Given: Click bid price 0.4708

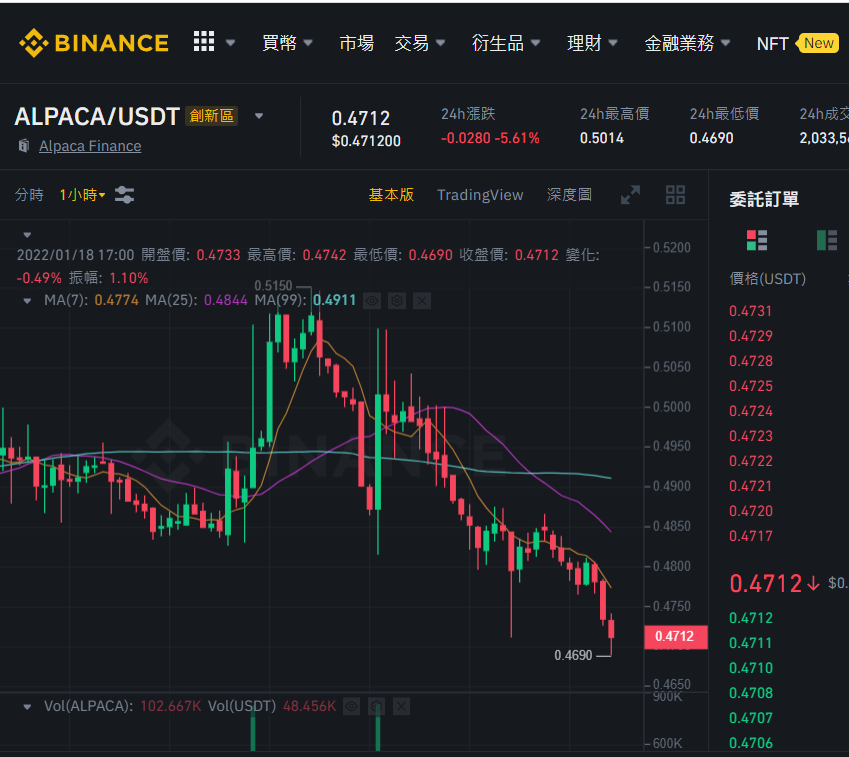Looking at the screenshot, I should [x=750, y=693].
